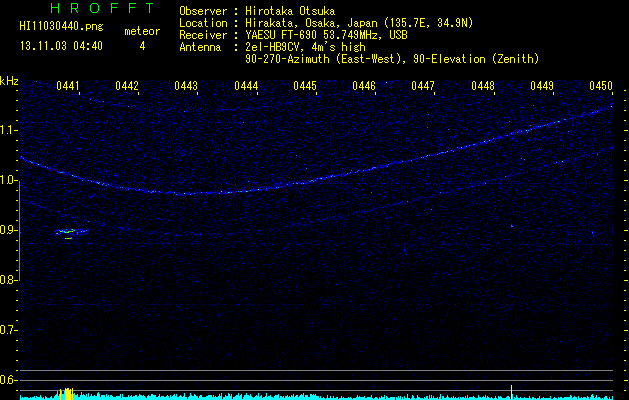Image resolution: width=629 pixels, height=400 pixels.
Task: Click the 90-270-Azimuth (East-West) text line
Action: tap(392, 59)
